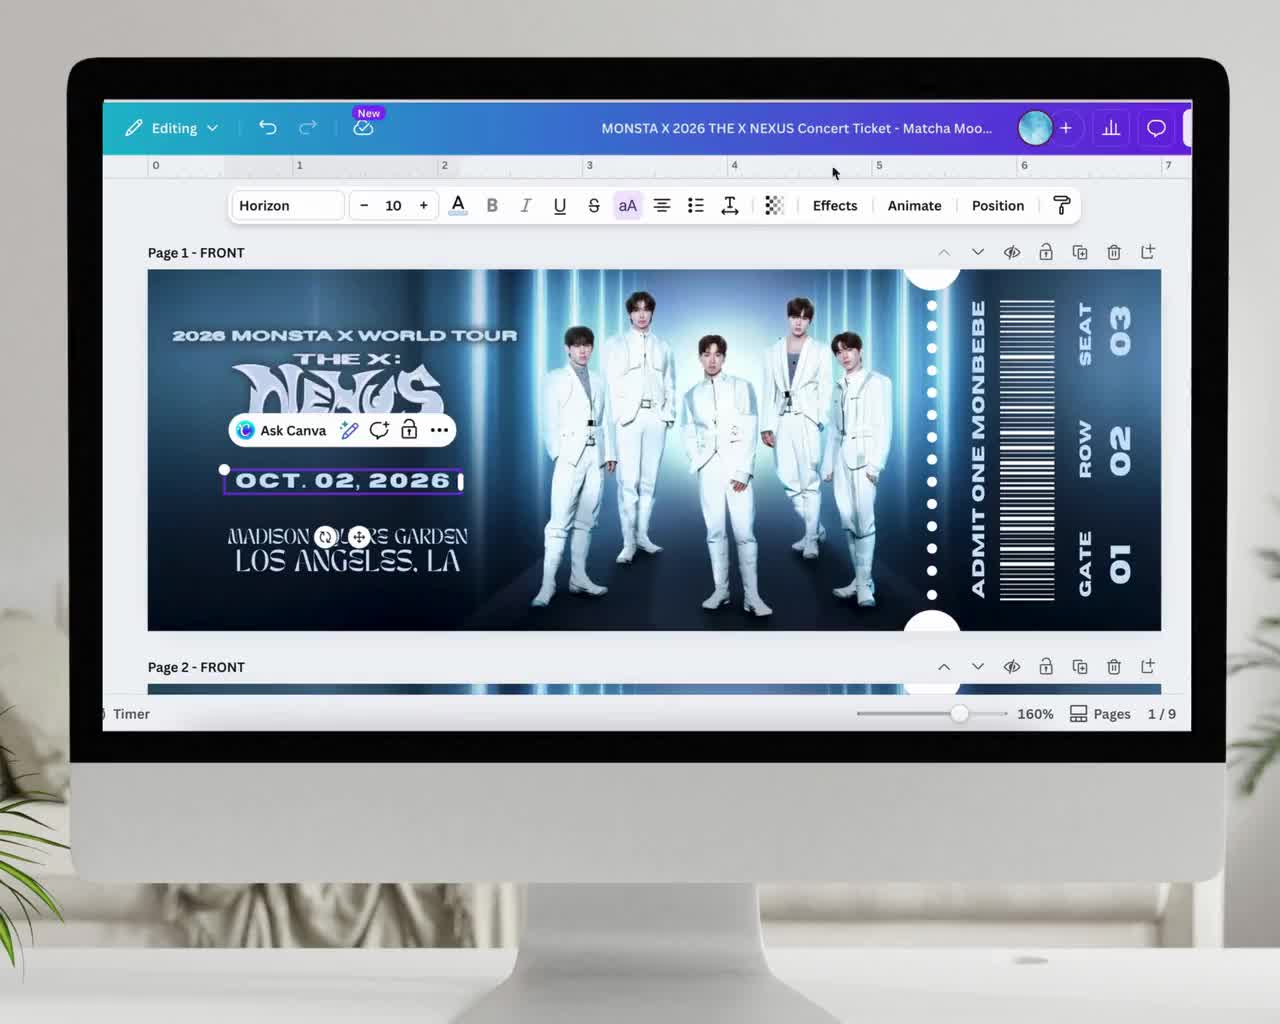Image resolution: width=1280 pixels, height=1024 pixels.
Task: Click the Magic Write pencil icon
Action: pyautogui.click(x=349, y=430)
